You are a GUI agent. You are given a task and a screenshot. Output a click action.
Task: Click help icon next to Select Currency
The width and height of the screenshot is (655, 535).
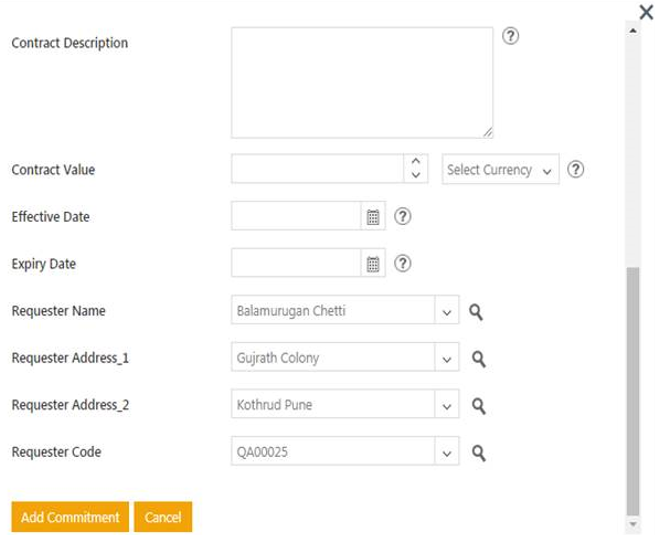click(x=575, y=169)
